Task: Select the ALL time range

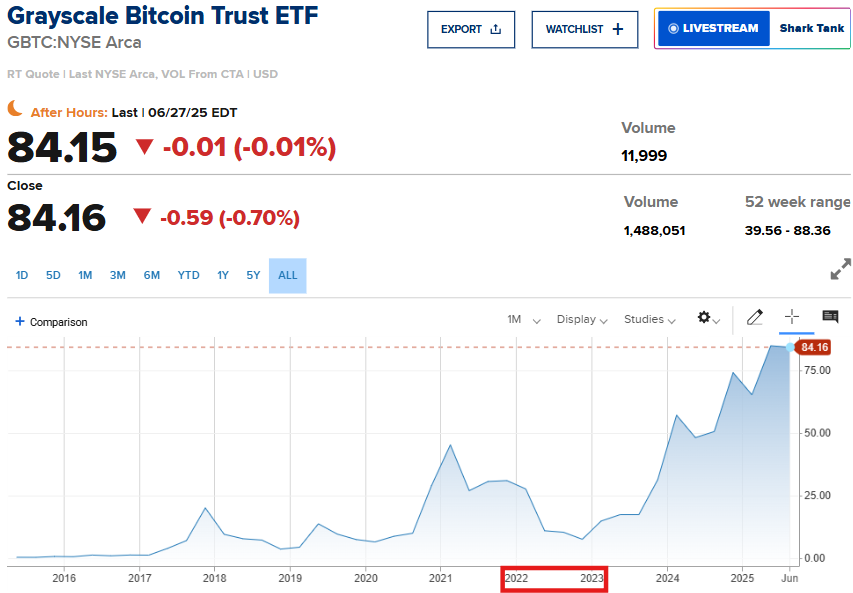Action: click(288, 275)
